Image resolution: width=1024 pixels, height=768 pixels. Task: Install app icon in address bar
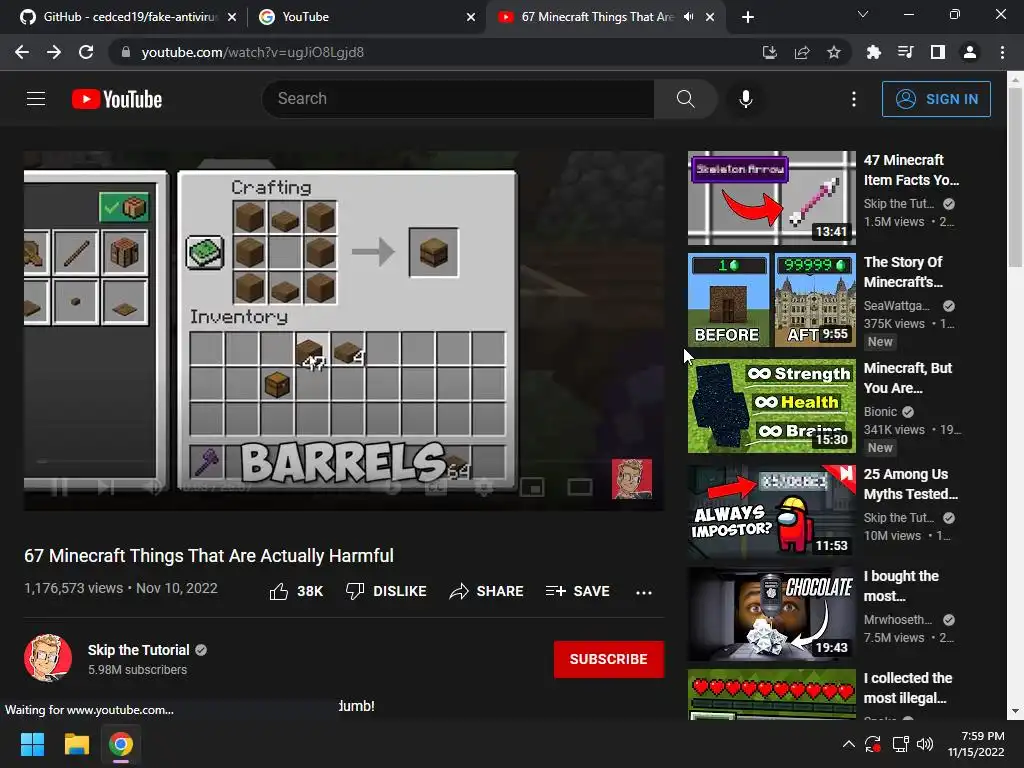point(770,52)
